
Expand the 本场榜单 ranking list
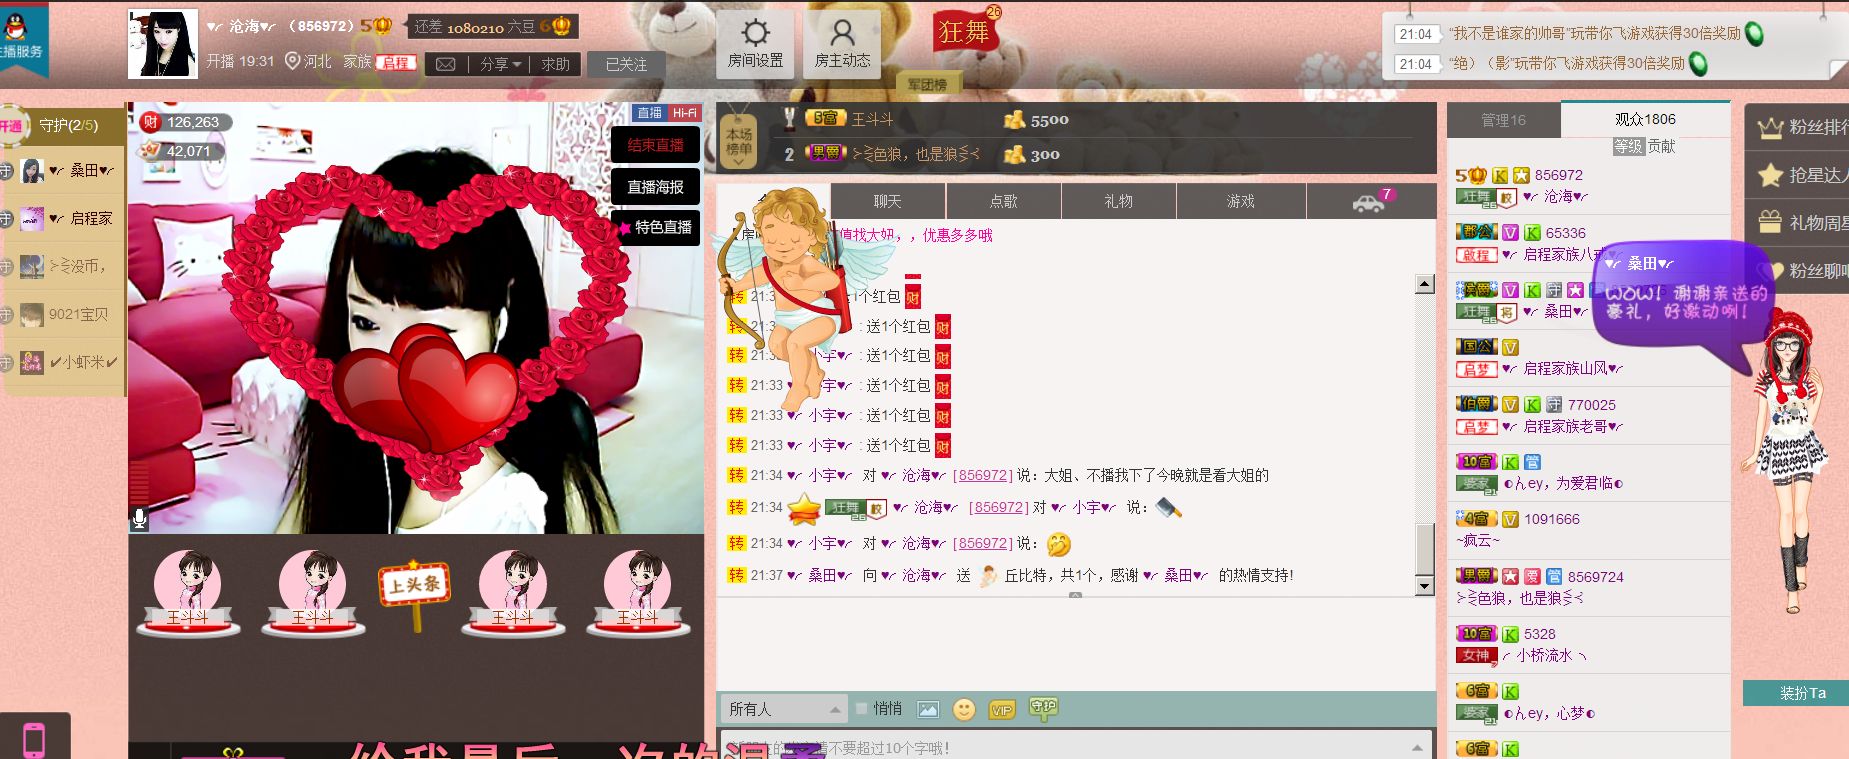(739, 141)
